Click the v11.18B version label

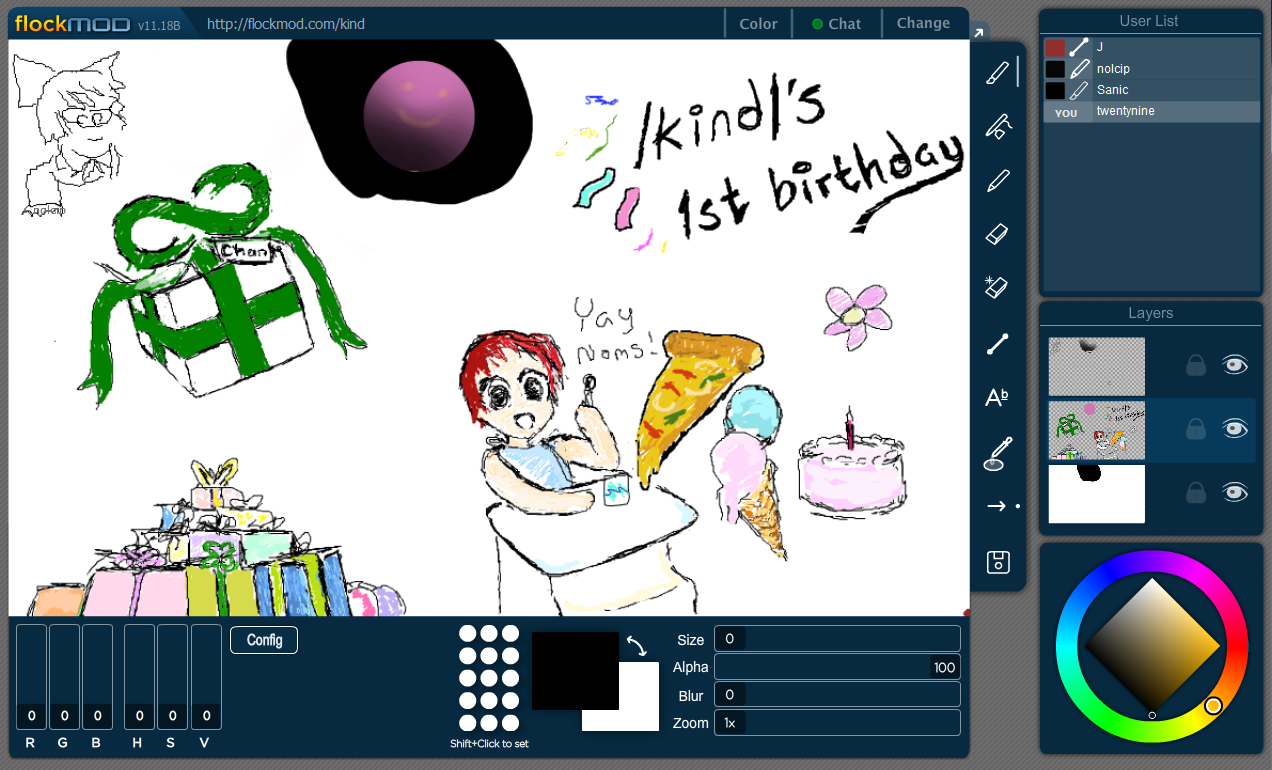[158, 25]
